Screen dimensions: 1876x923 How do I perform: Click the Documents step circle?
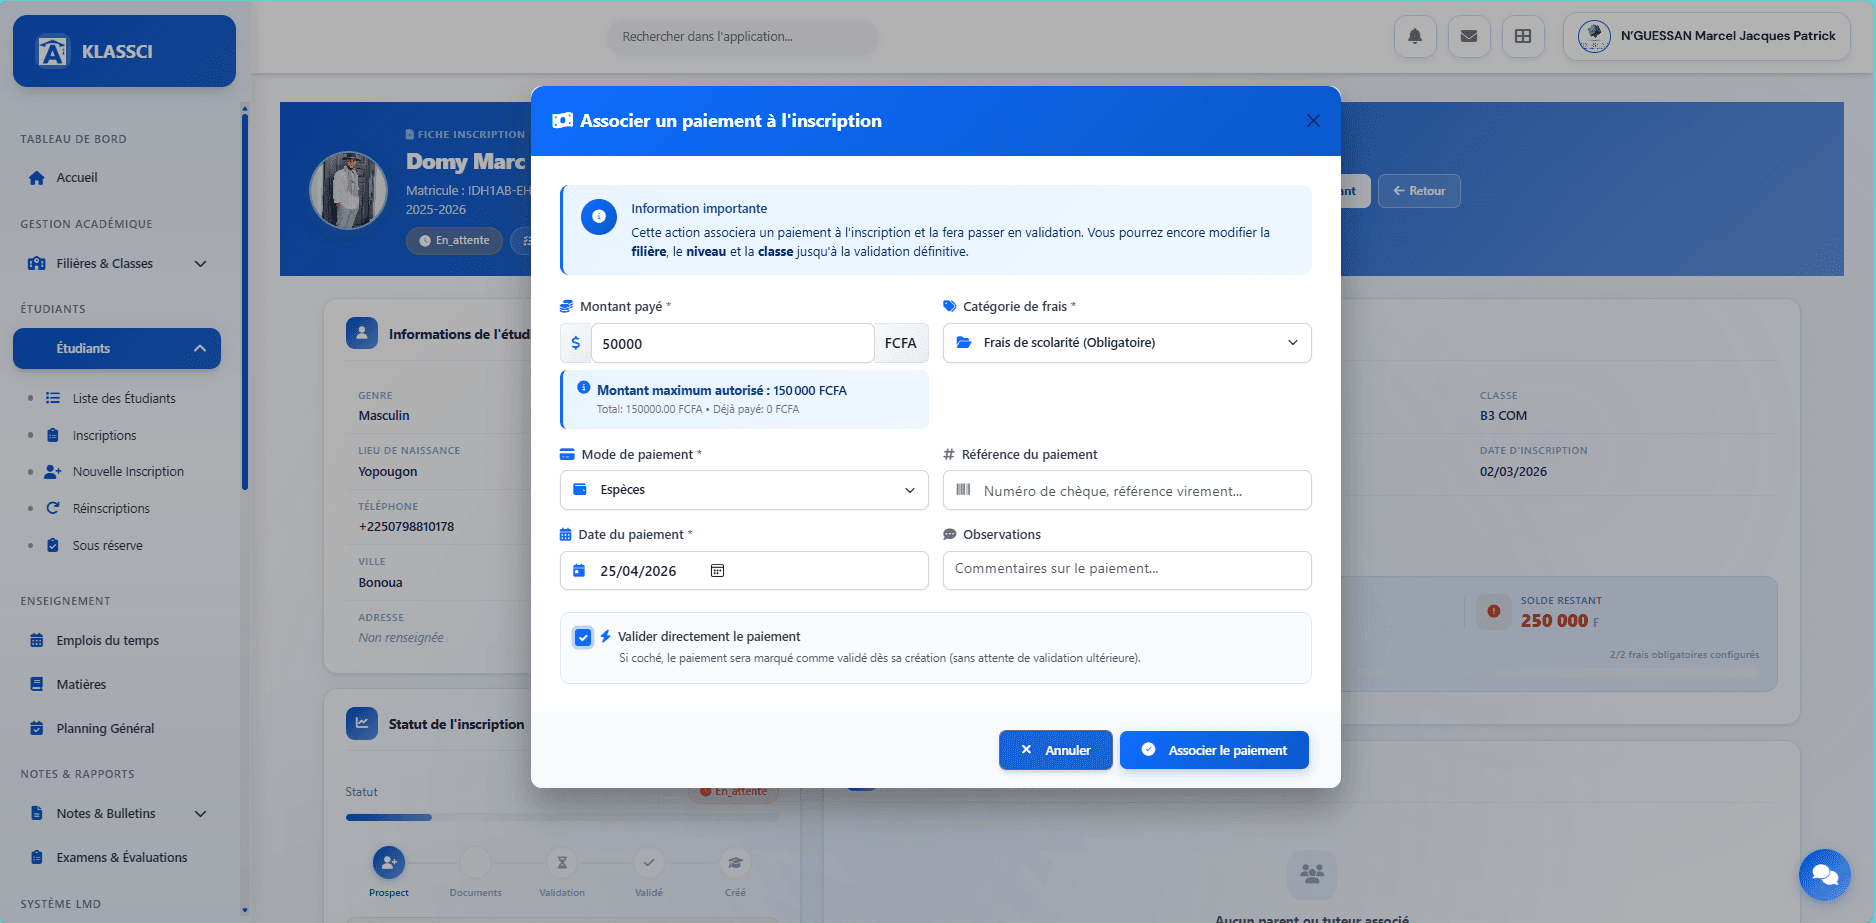tap(475, 862)
